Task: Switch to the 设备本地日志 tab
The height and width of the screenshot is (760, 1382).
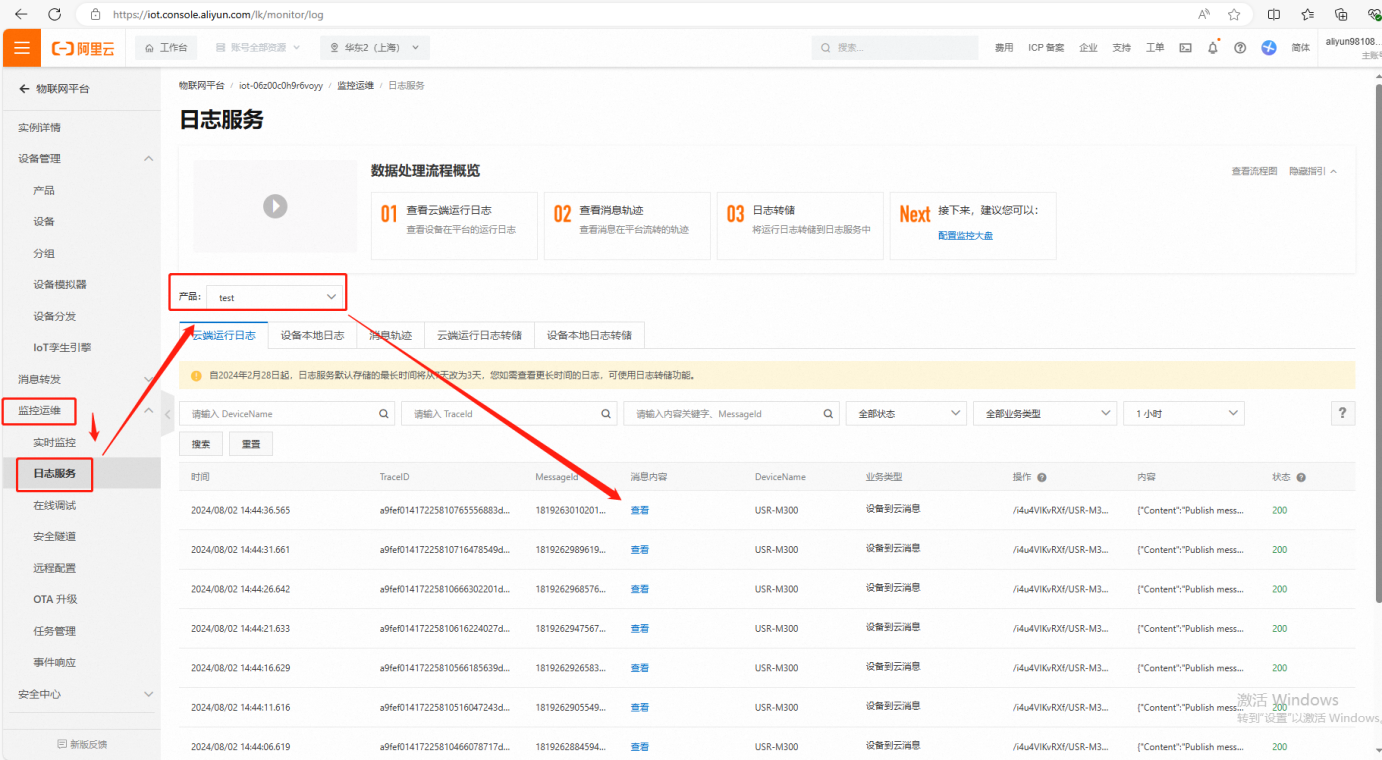Action: [312, 336]
